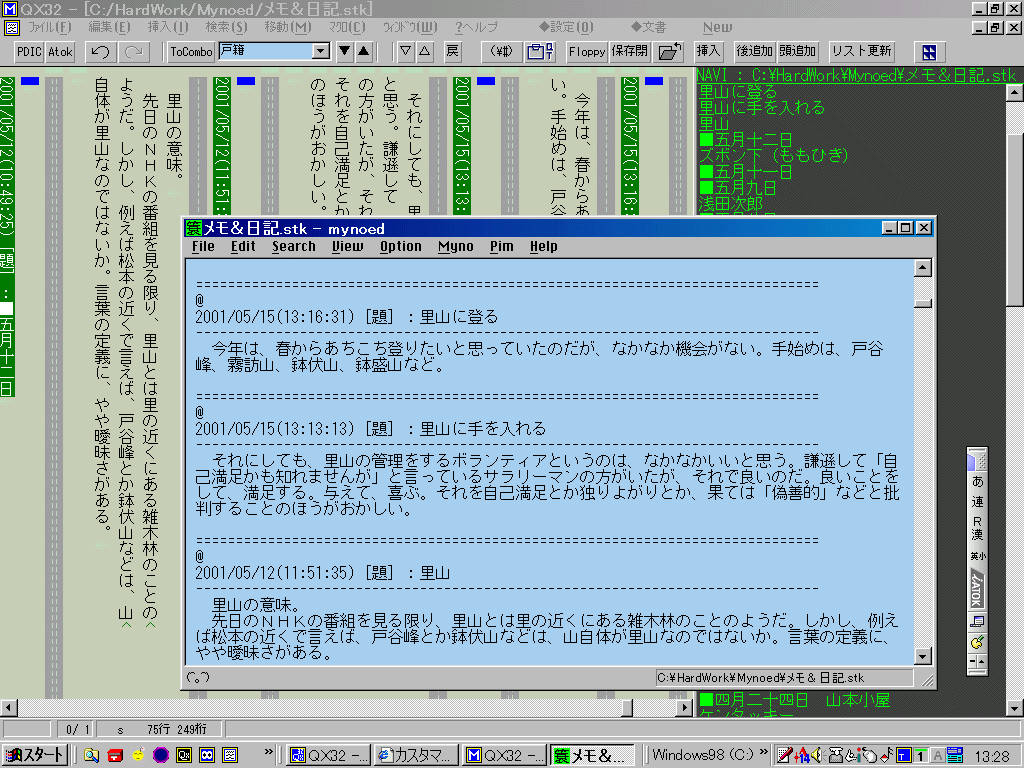Click the mynoed title bar app icon
1024x768 pixels.
(x=194, y=228)
